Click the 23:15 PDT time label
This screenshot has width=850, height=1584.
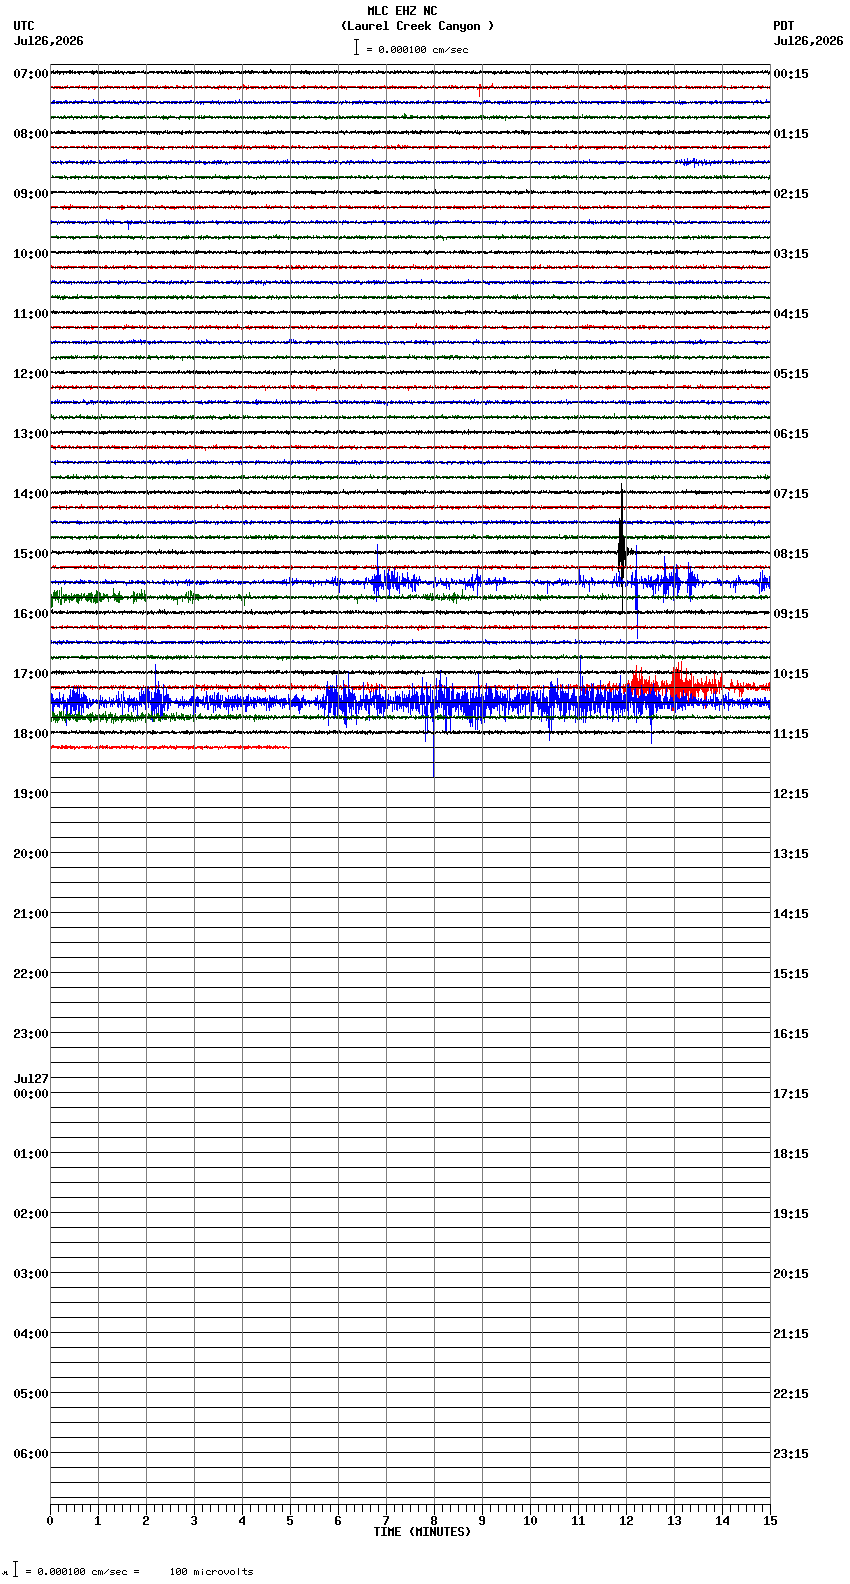pos(791,1454)
